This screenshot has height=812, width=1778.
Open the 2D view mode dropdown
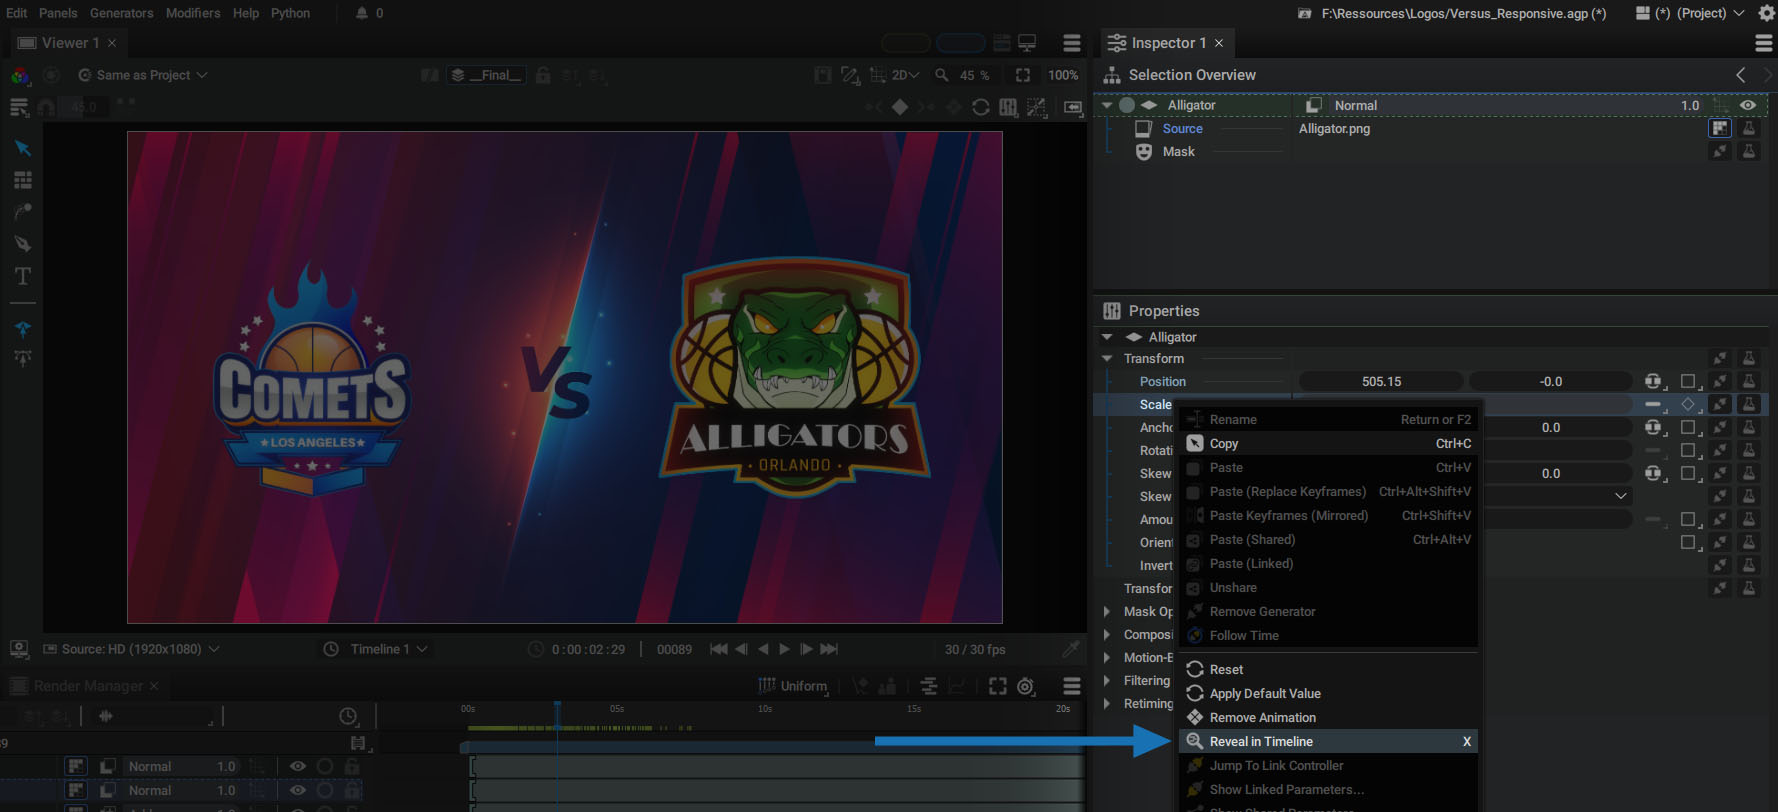tap(906, 75)
